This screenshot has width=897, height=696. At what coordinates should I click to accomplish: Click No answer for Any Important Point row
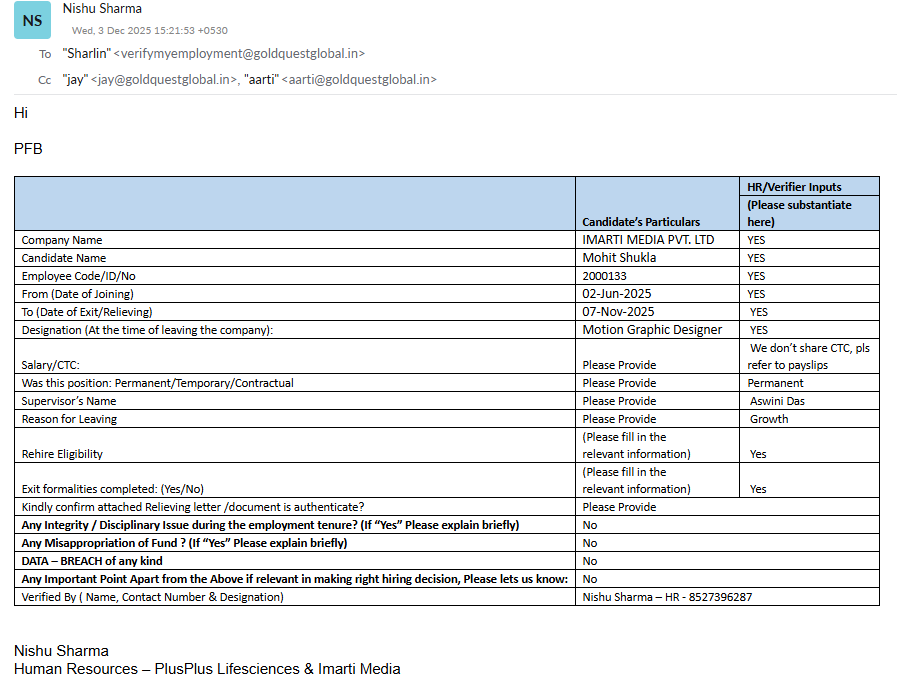[x=589, y=579]
